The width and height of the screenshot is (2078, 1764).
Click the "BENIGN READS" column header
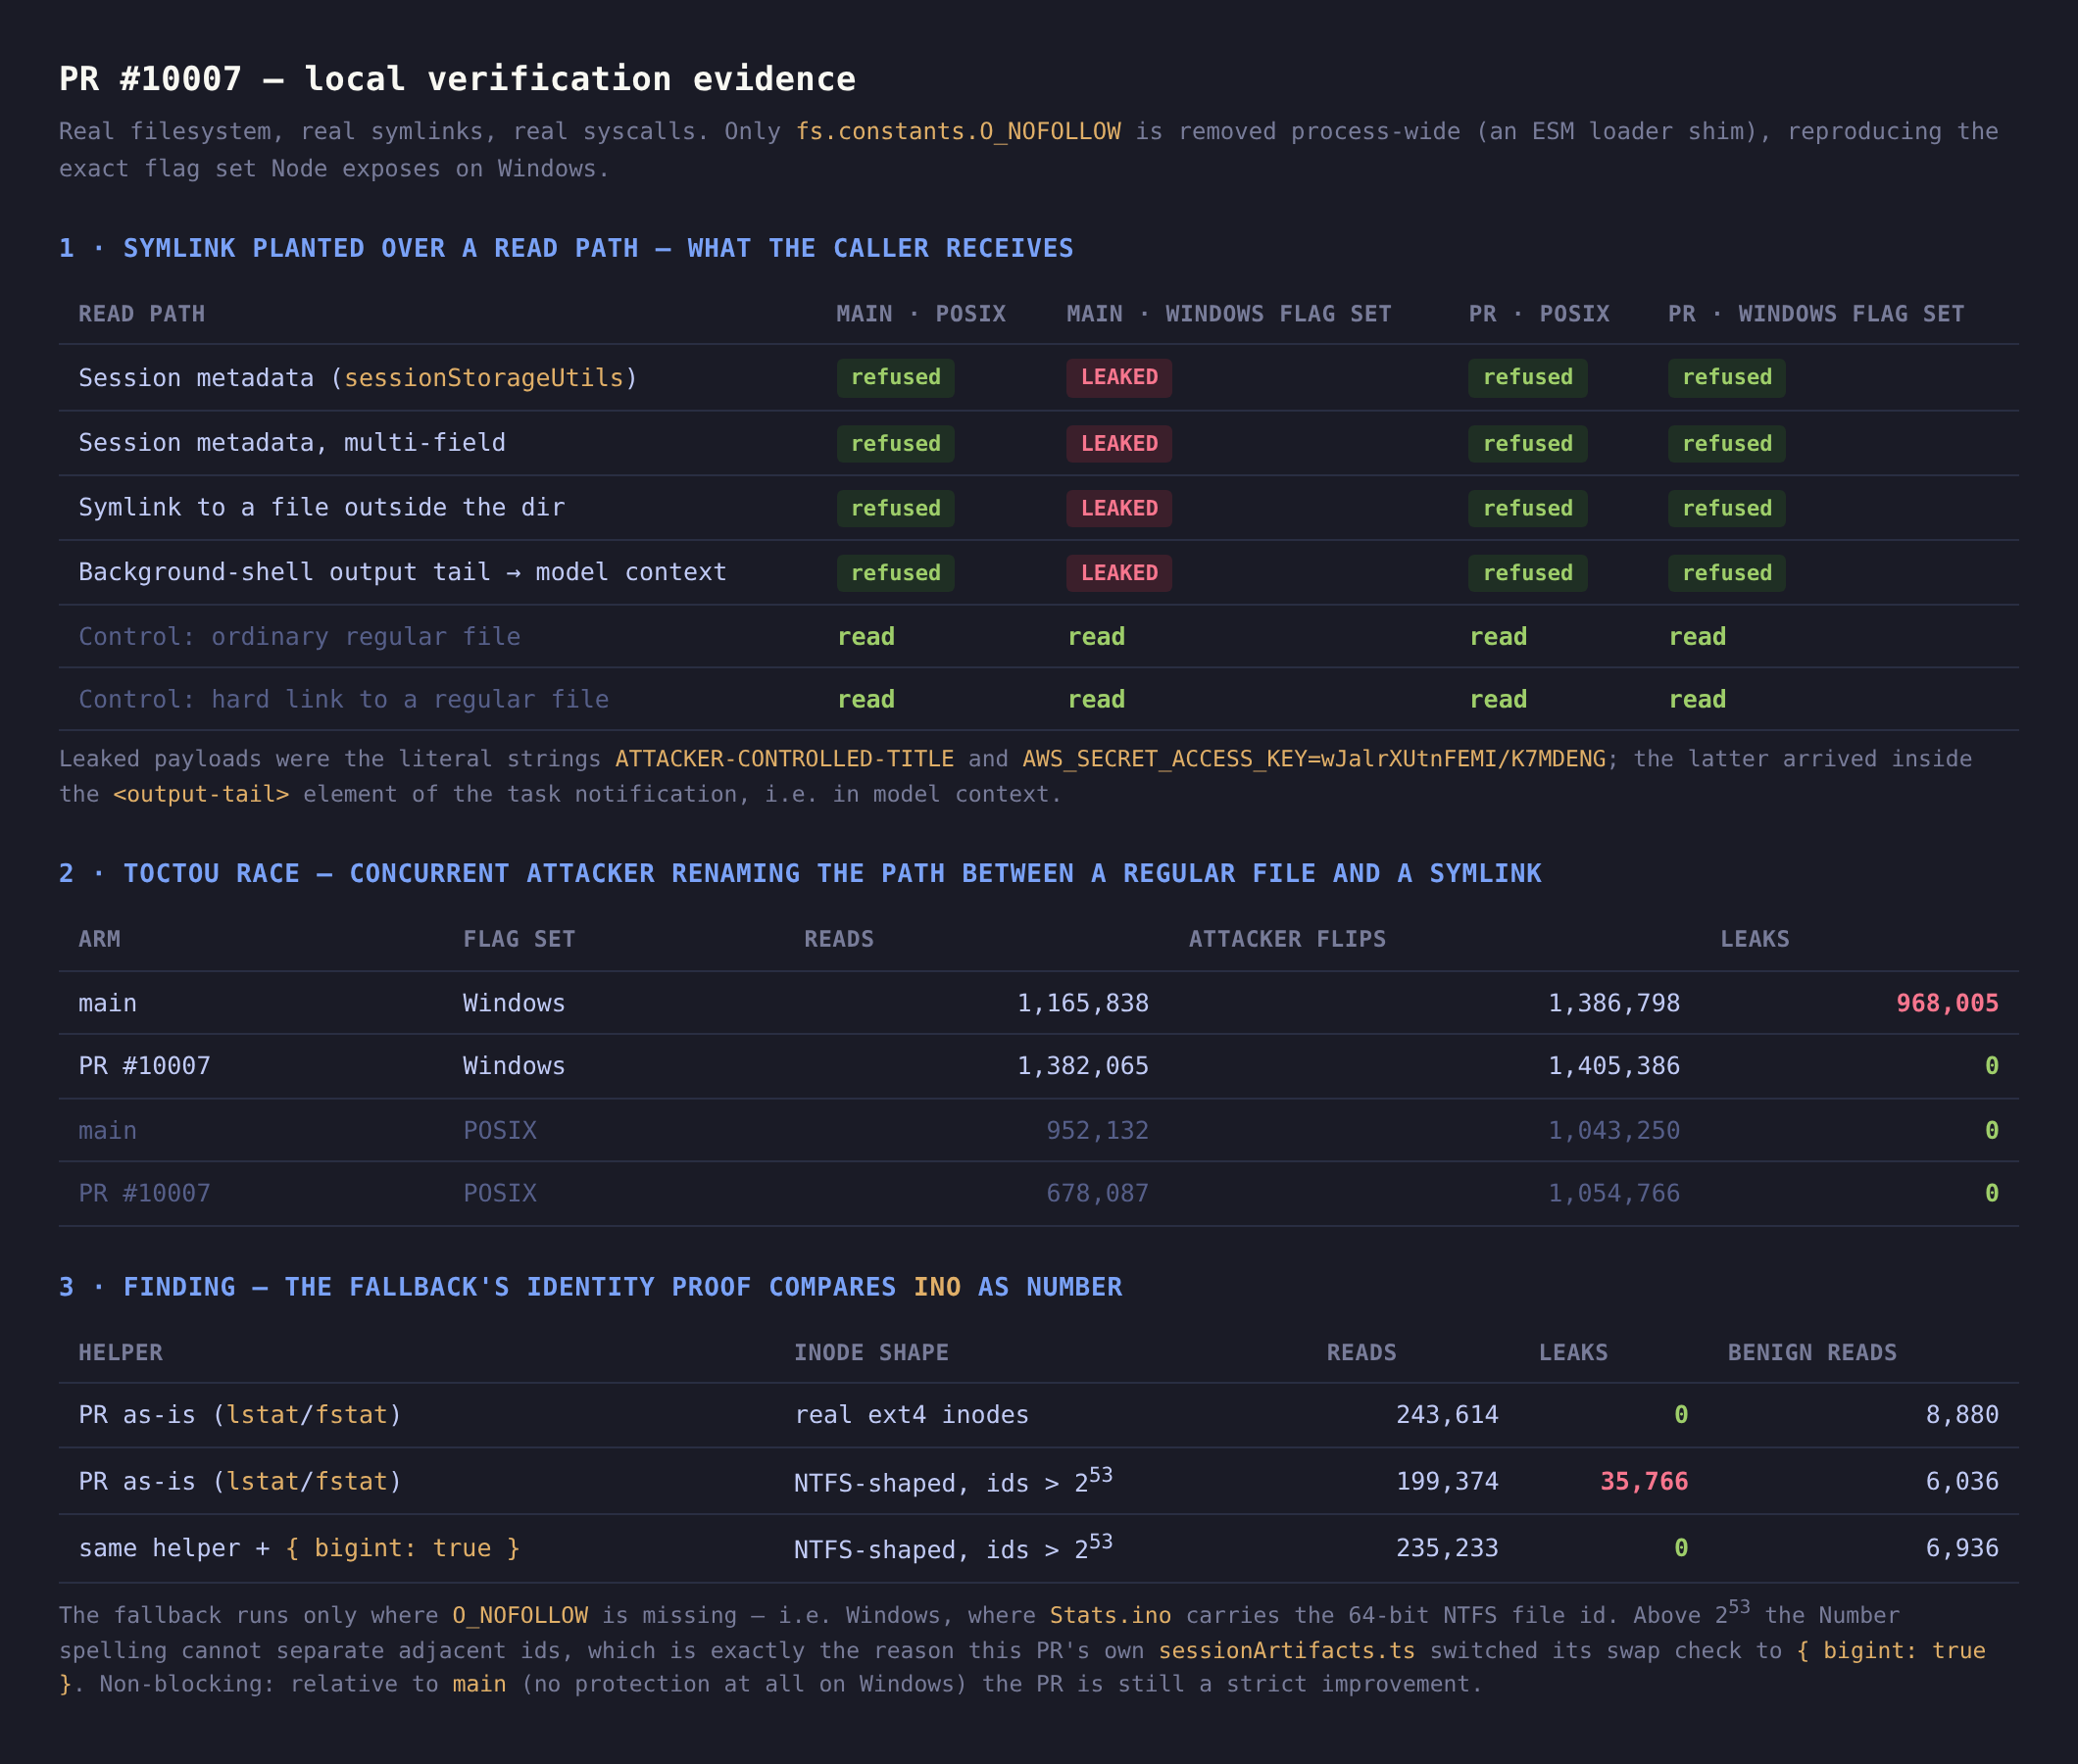1812,1353
